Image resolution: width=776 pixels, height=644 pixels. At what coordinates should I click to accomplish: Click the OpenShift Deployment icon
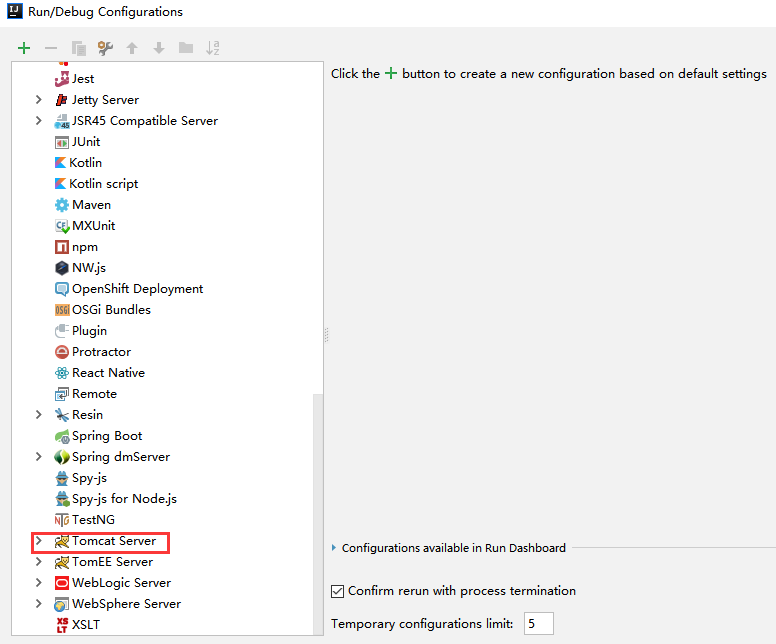(x=62, y=289)
